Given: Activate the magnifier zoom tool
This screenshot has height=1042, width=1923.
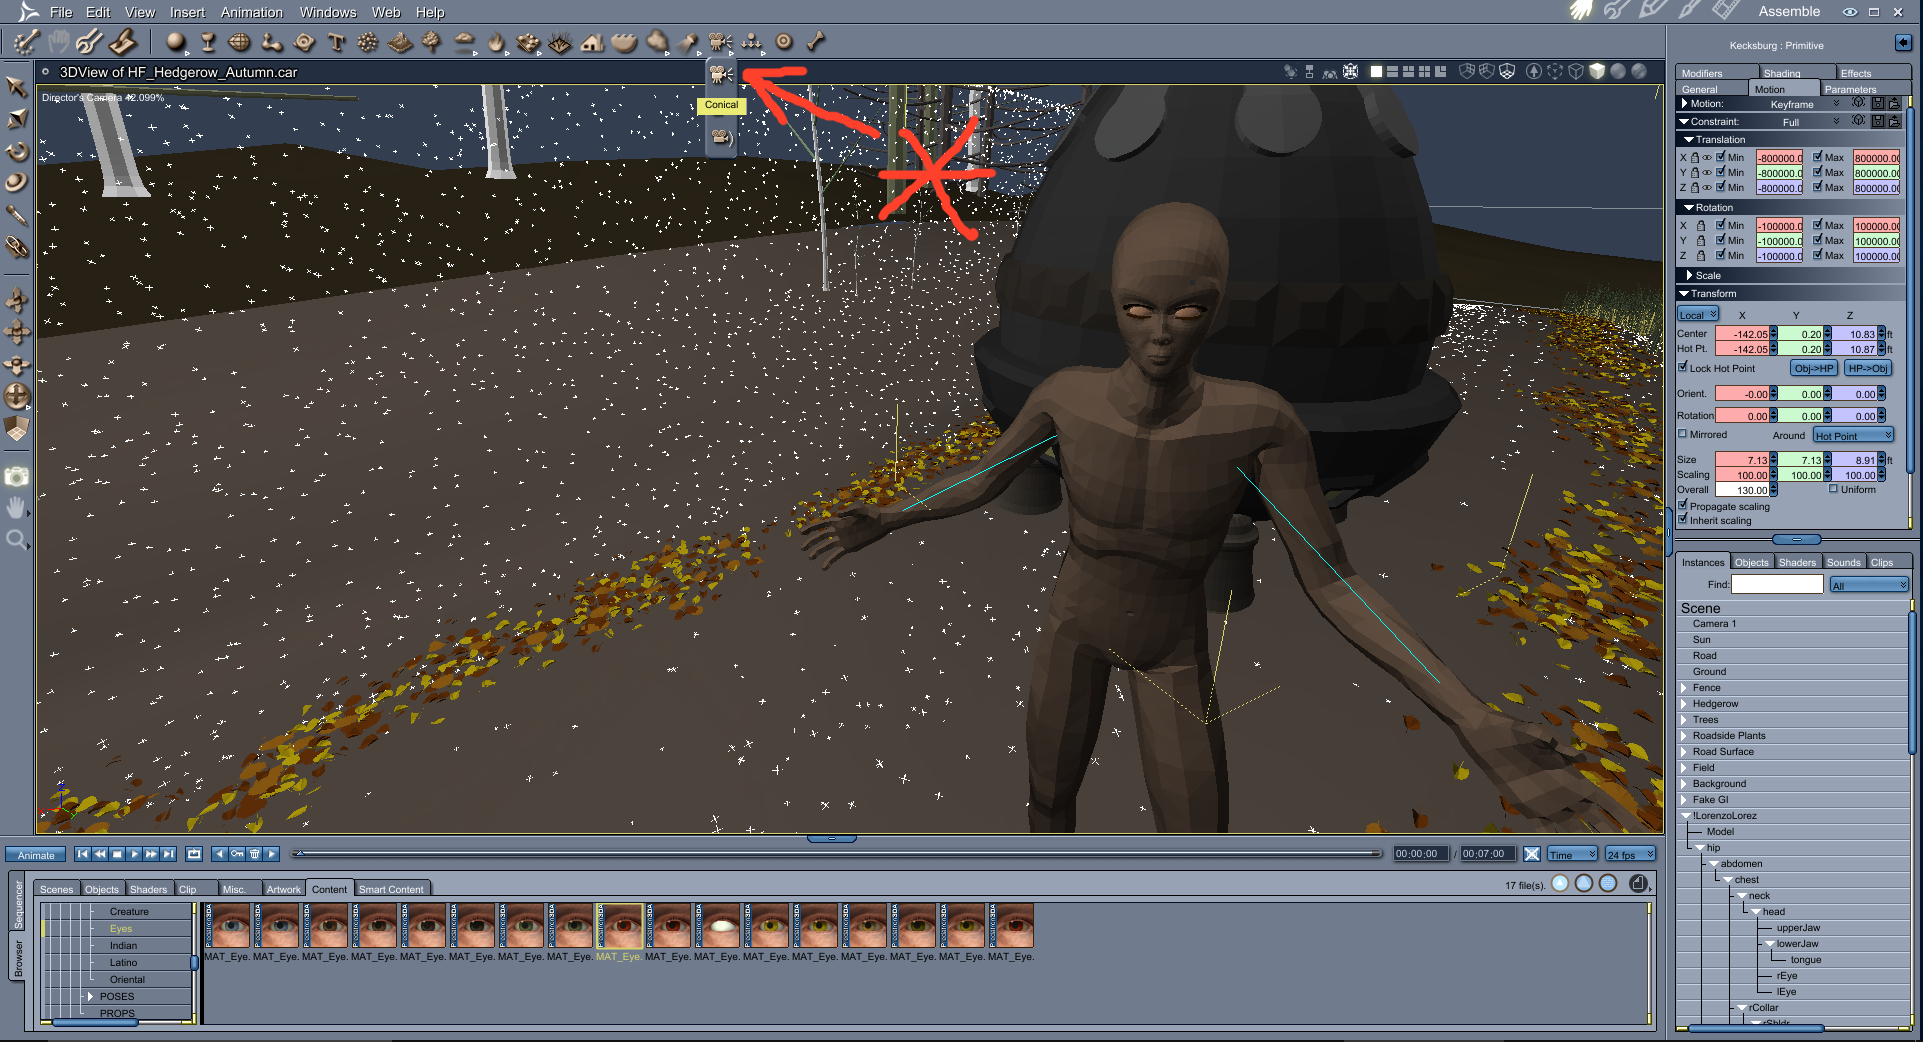Looking at the screenshot, I should pyautogui.click(x=17, y=540).
